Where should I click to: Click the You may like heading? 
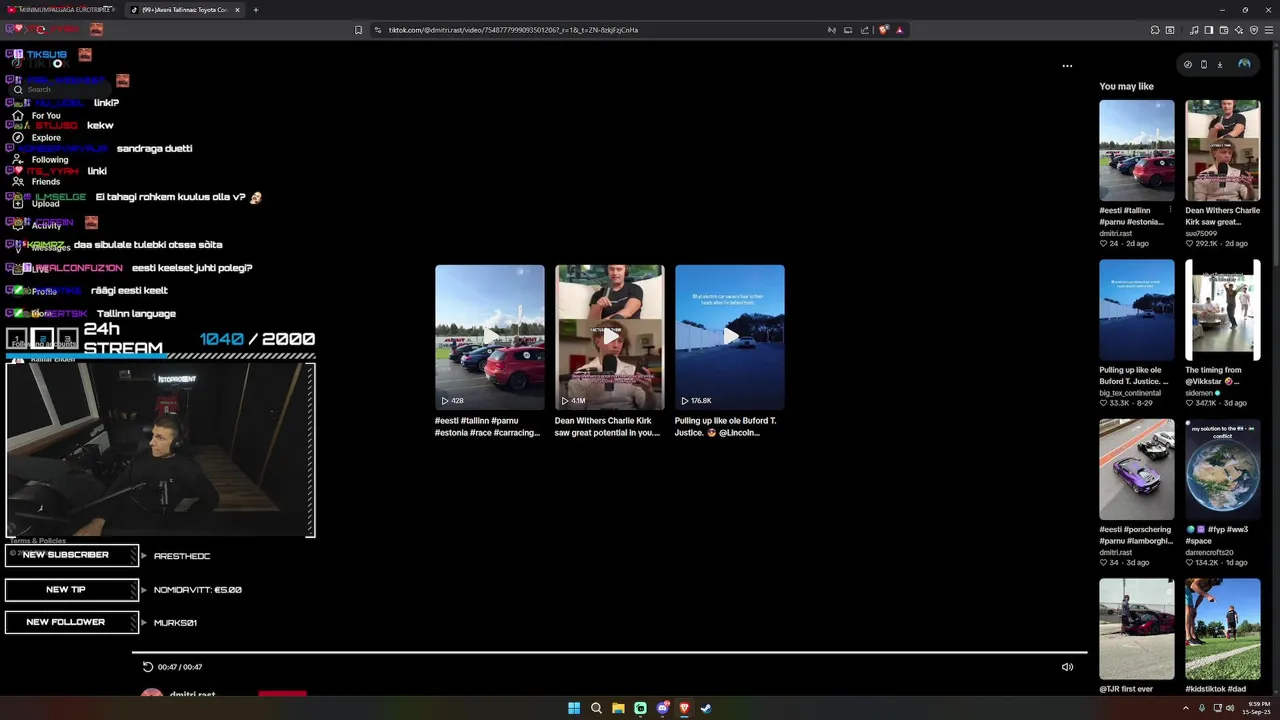(1126, 86)
